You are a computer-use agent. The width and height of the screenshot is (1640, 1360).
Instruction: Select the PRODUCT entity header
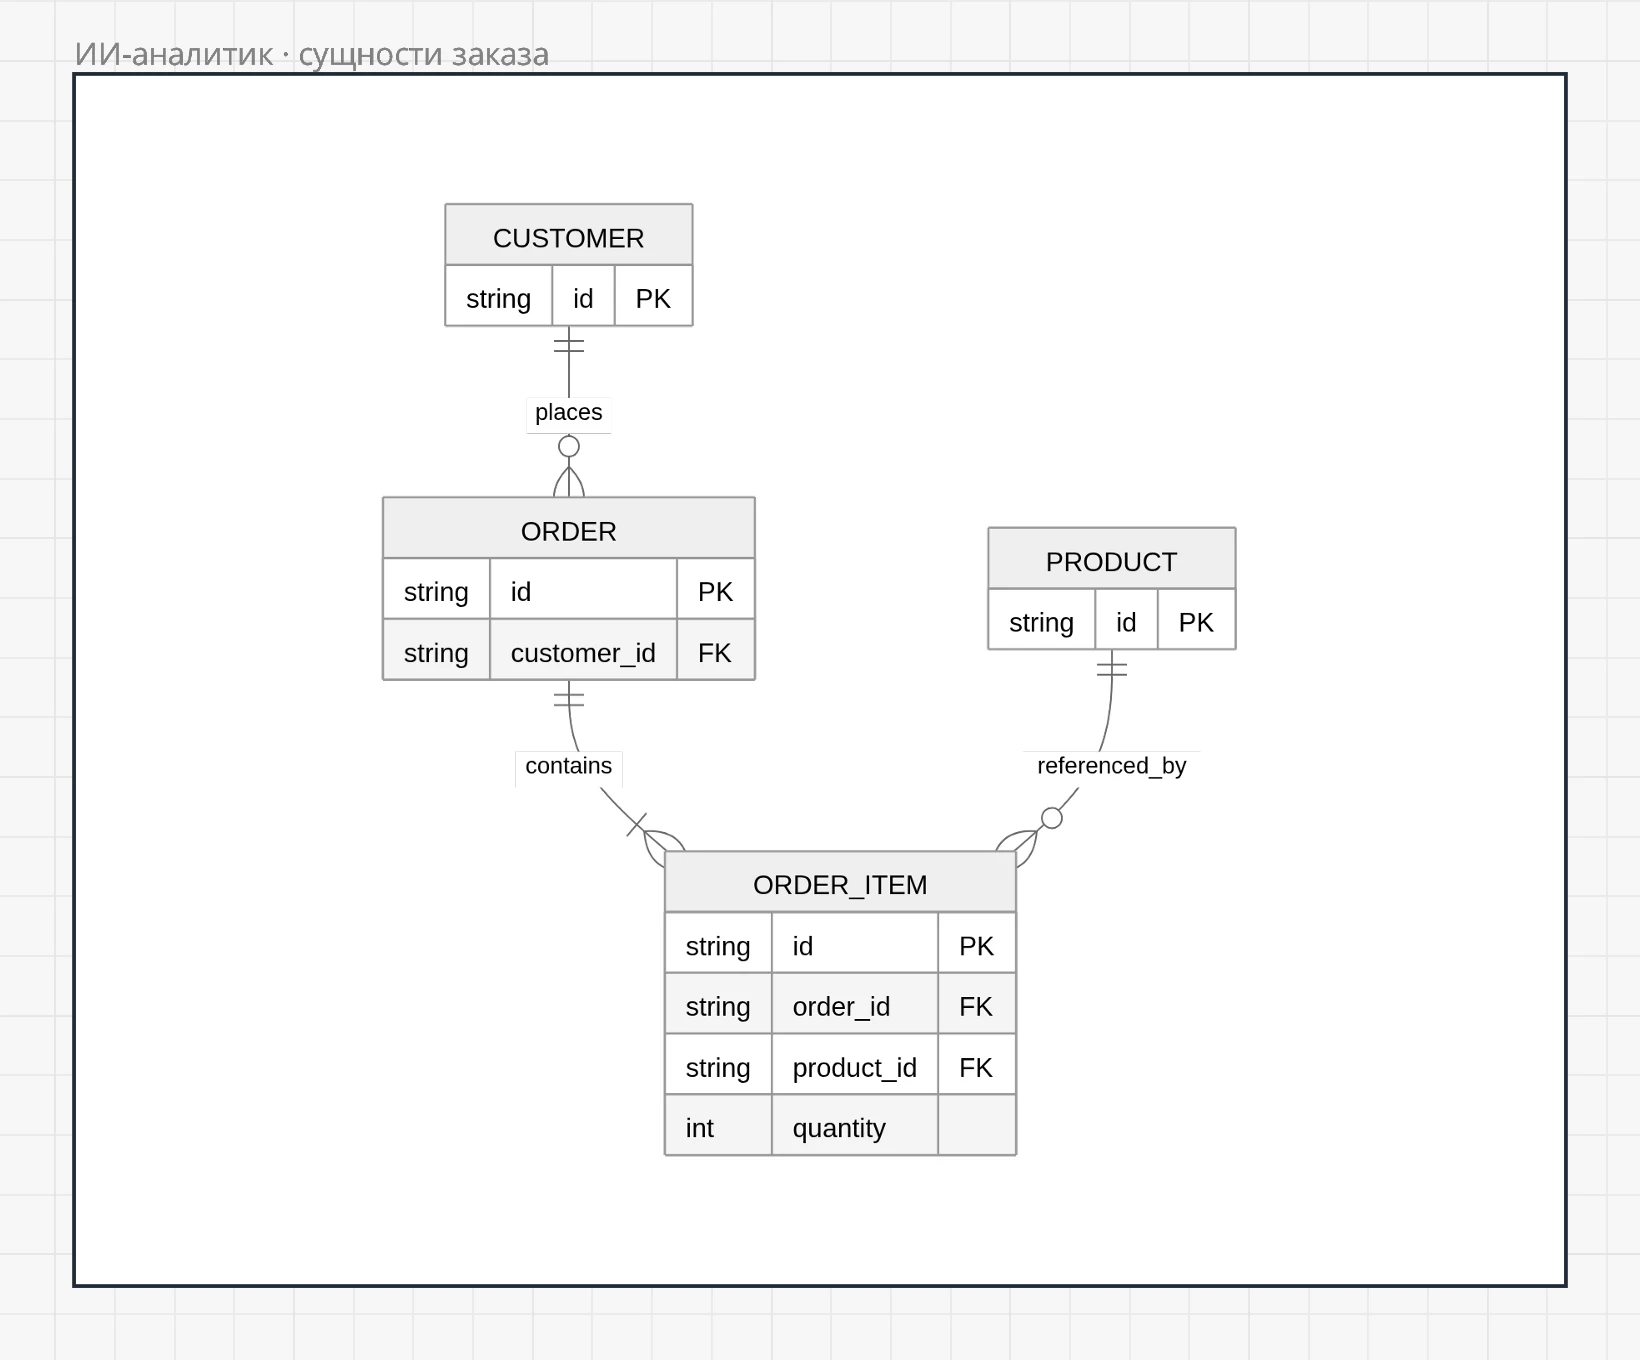point(1111,559)
